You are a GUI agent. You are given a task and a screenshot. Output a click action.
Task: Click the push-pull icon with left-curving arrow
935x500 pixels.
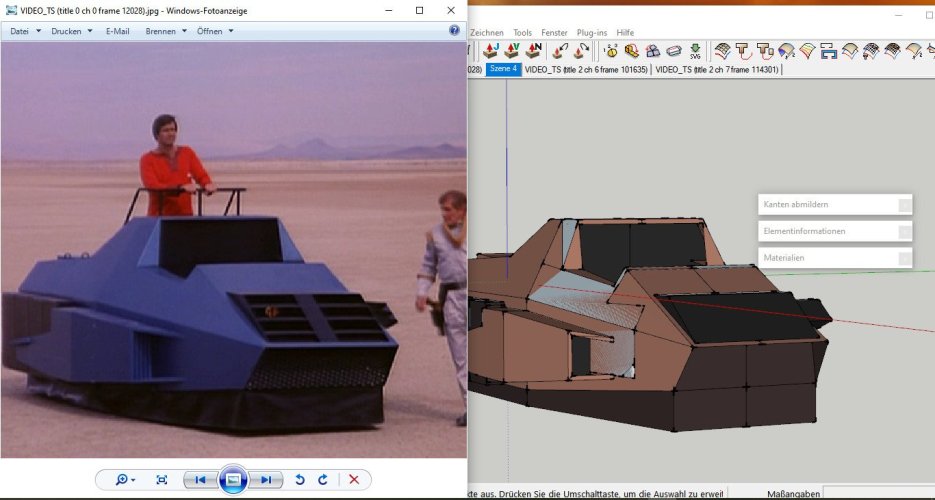[x=559, y=51]
